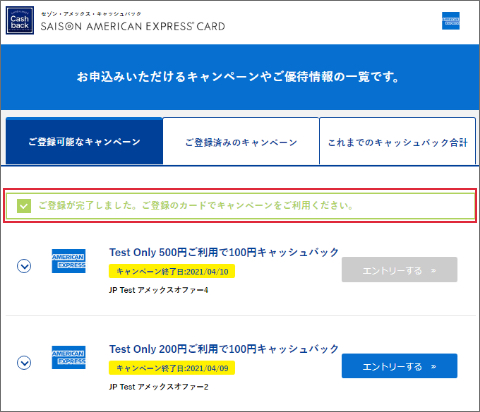Select the ご登録可能なキャンペーン tab
Image resolution: width=480 pixels, height=412 pixels.
point(84,141)
